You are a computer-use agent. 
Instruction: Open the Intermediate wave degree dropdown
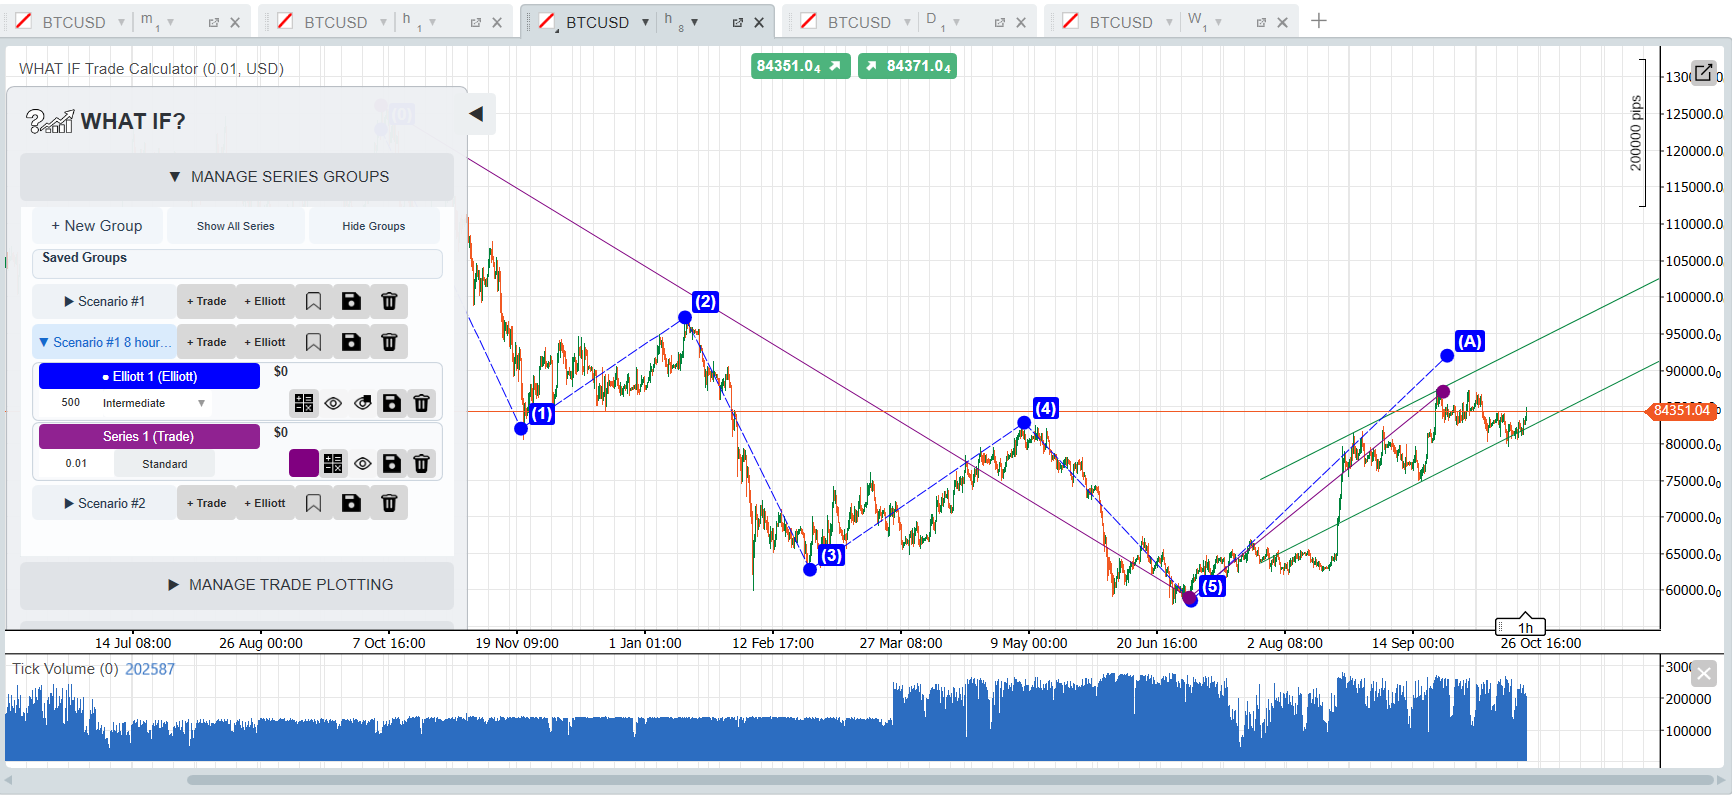tap(154, 403)
